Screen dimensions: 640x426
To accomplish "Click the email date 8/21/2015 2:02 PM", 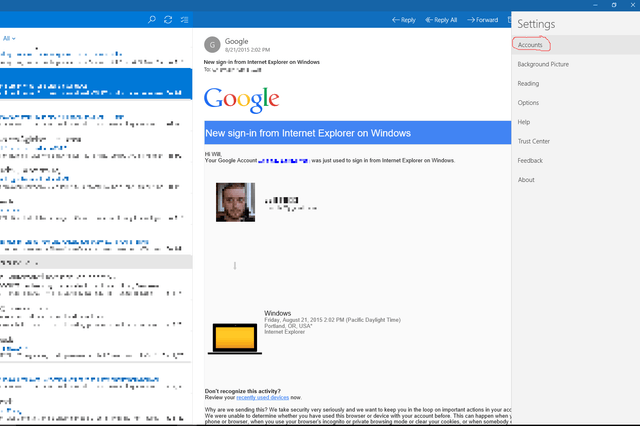I will (247, 50).
